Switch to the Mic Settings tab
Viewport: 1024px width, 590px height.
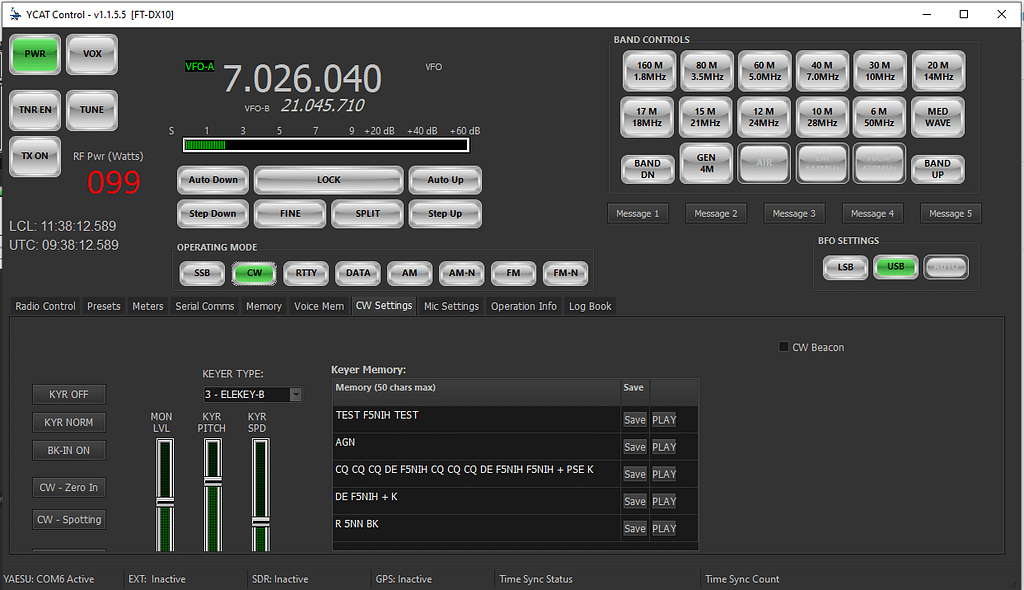click(x=451, y=306)
